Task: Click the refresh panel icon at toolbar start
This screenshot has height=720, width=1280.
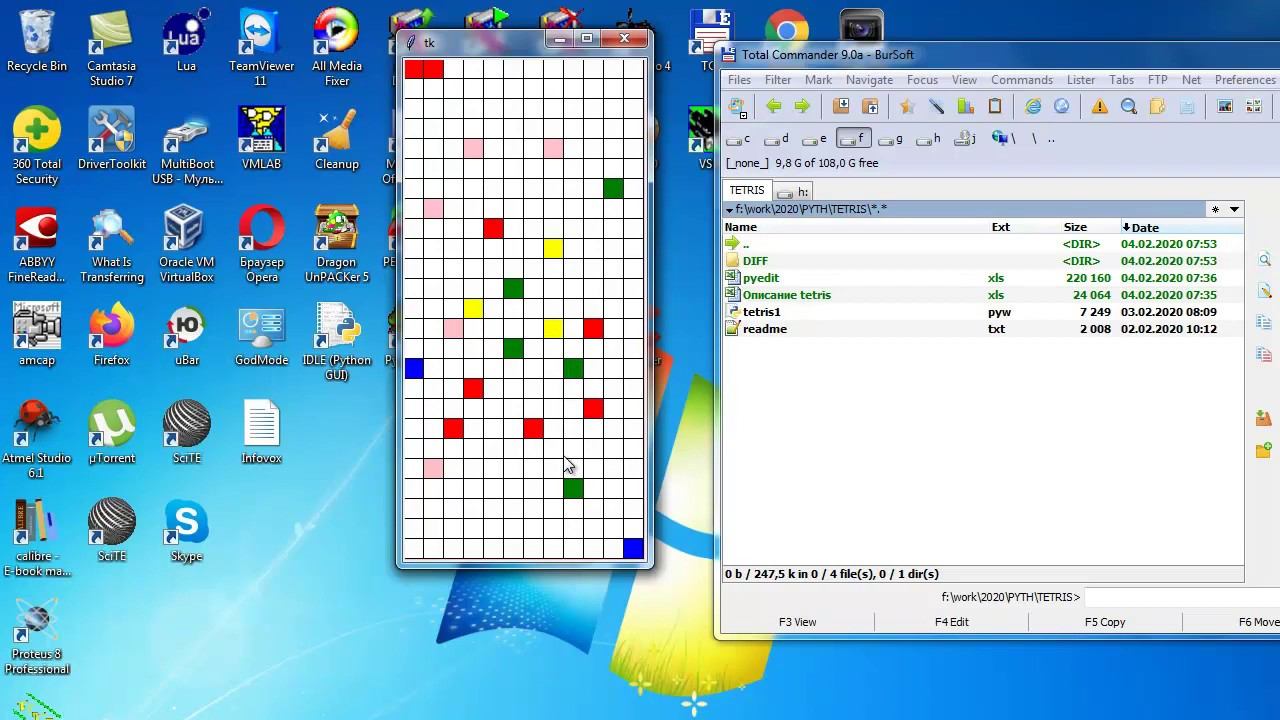Action: (x=737, y=106)
